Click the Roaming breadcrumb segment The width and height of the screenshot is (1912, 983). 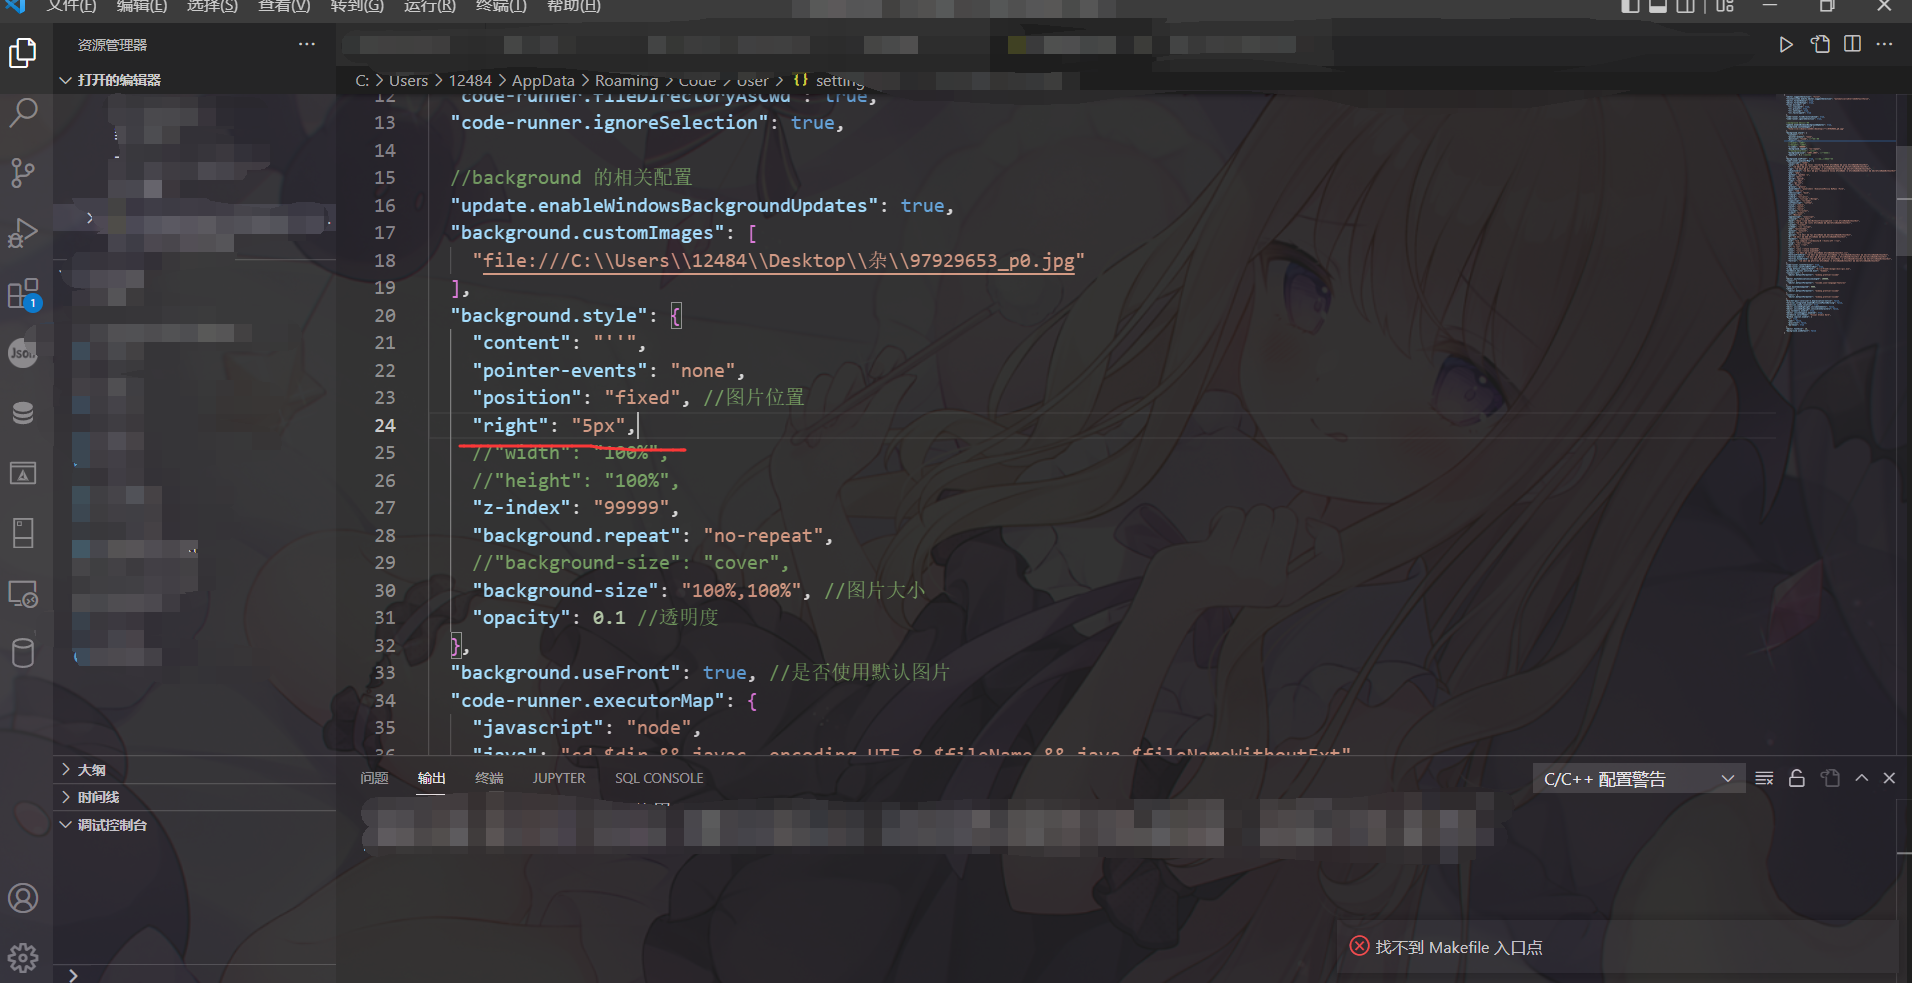click(627, 81)
